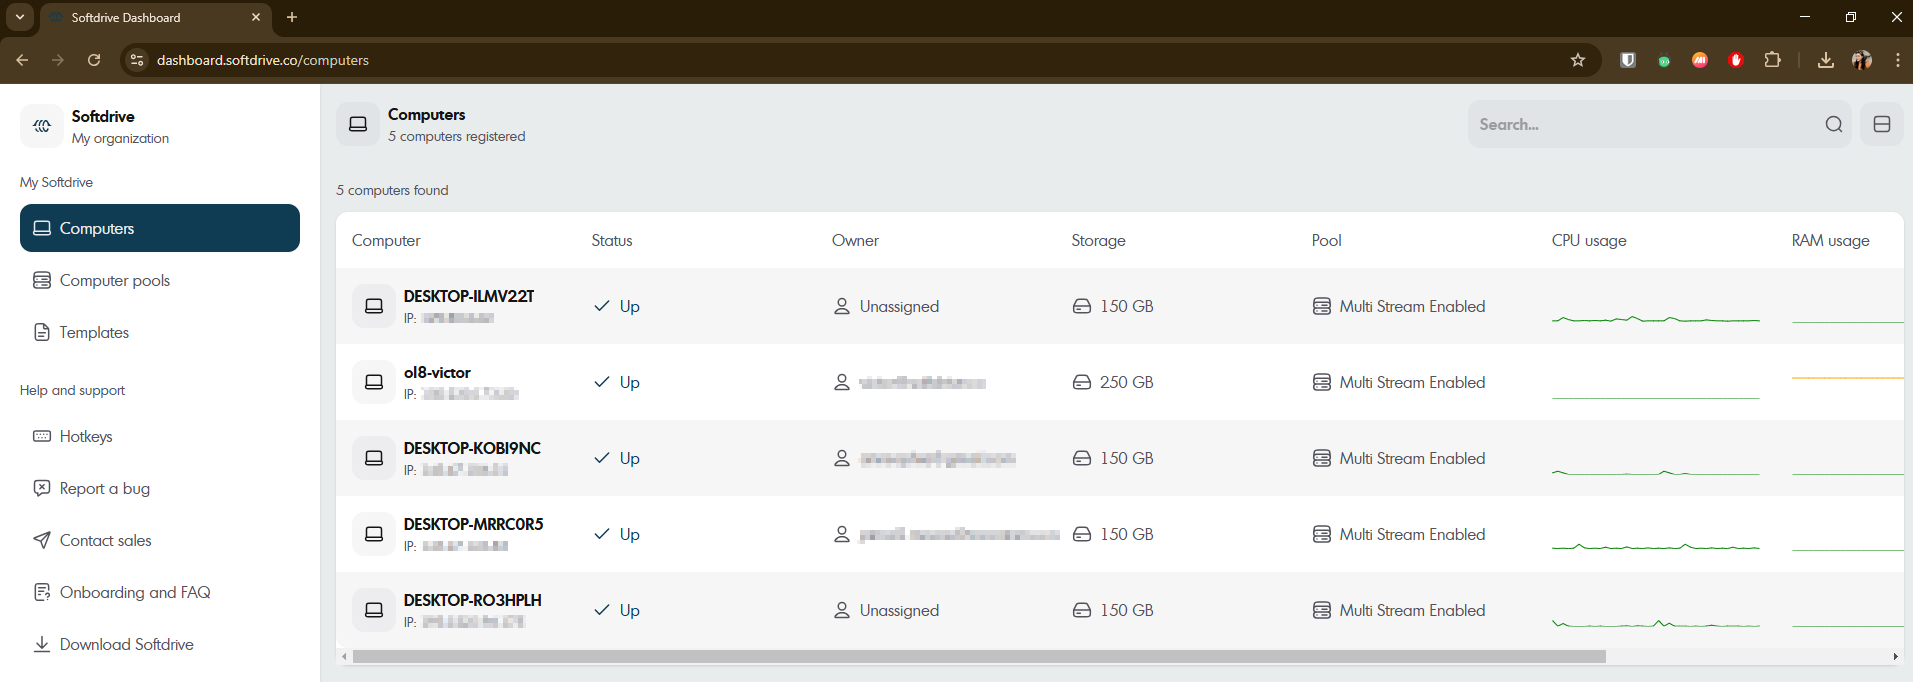
Task: Click the dashboard.softdrive.co address bar
Action: (x=860, y=60)
